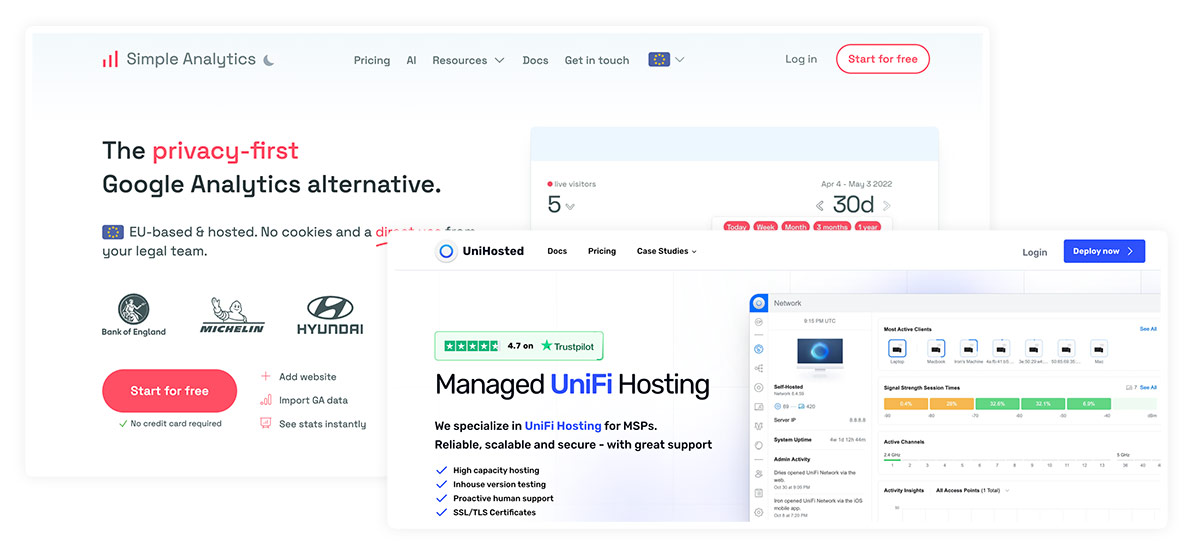Click the Hyundai logo

pos(330,315)
